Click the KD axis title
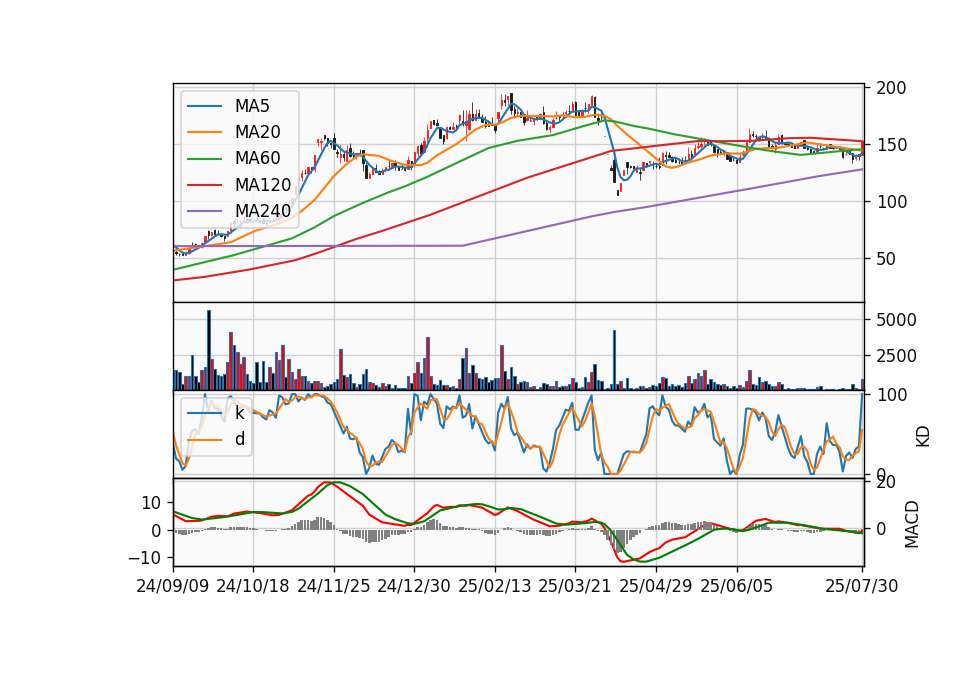 coord(923,436)
